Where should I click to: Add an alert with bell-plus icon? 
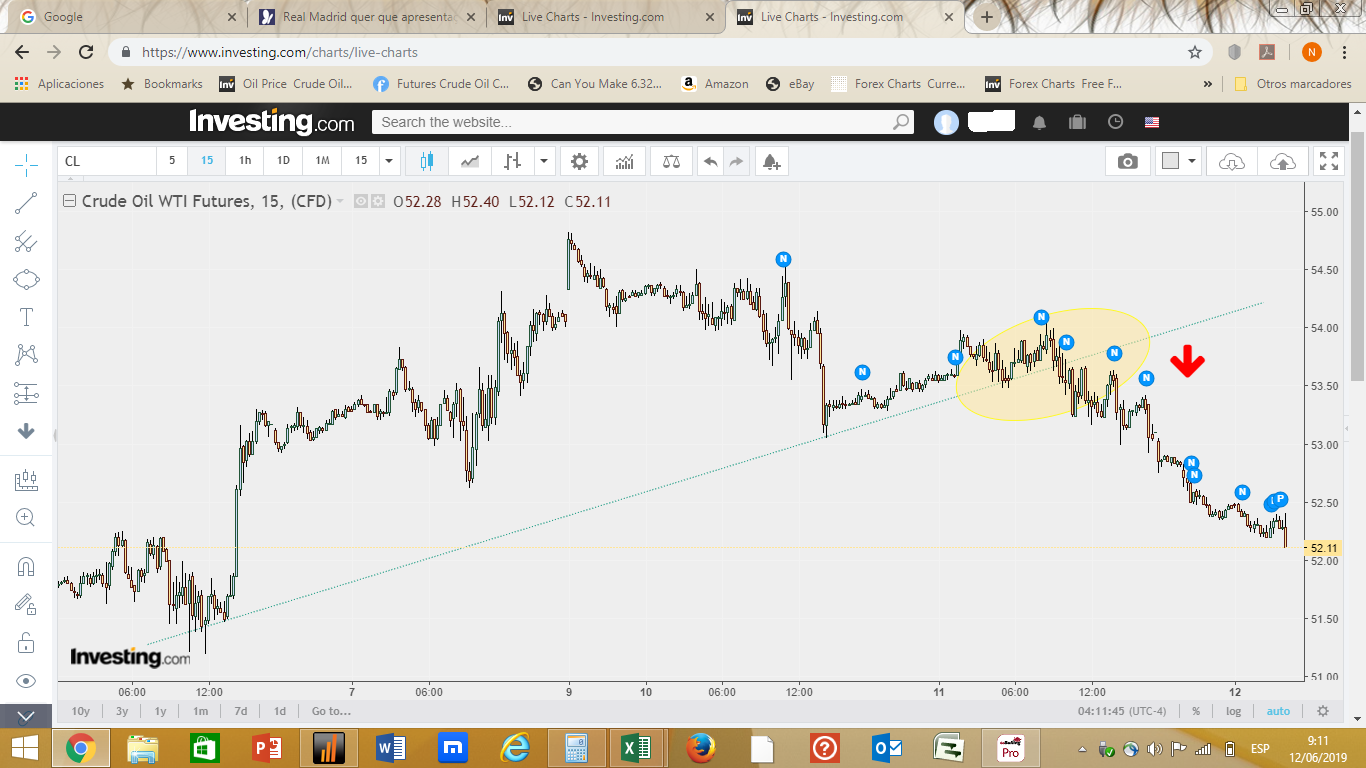pyautogui.click(x=771, y=161)
